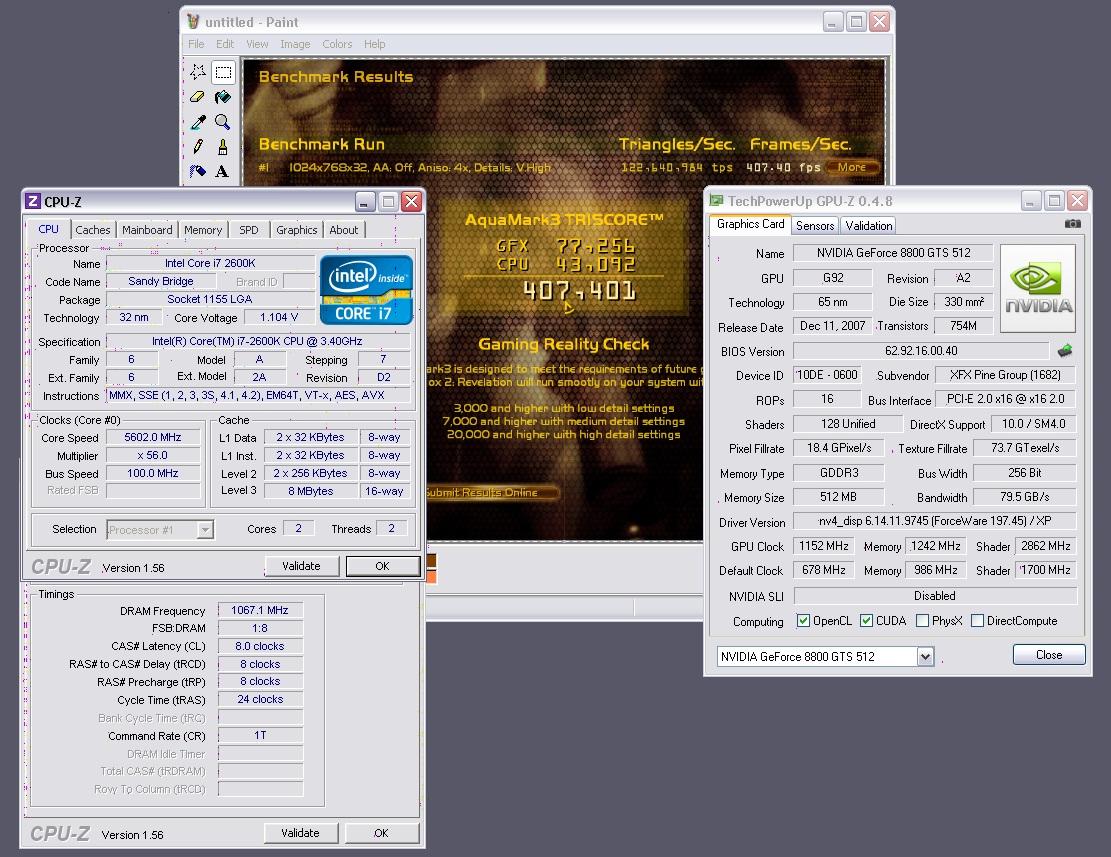Screen dimensions: 1111x857
Task: Select the Magnifier tool in Paint
Action: [222, 122]
